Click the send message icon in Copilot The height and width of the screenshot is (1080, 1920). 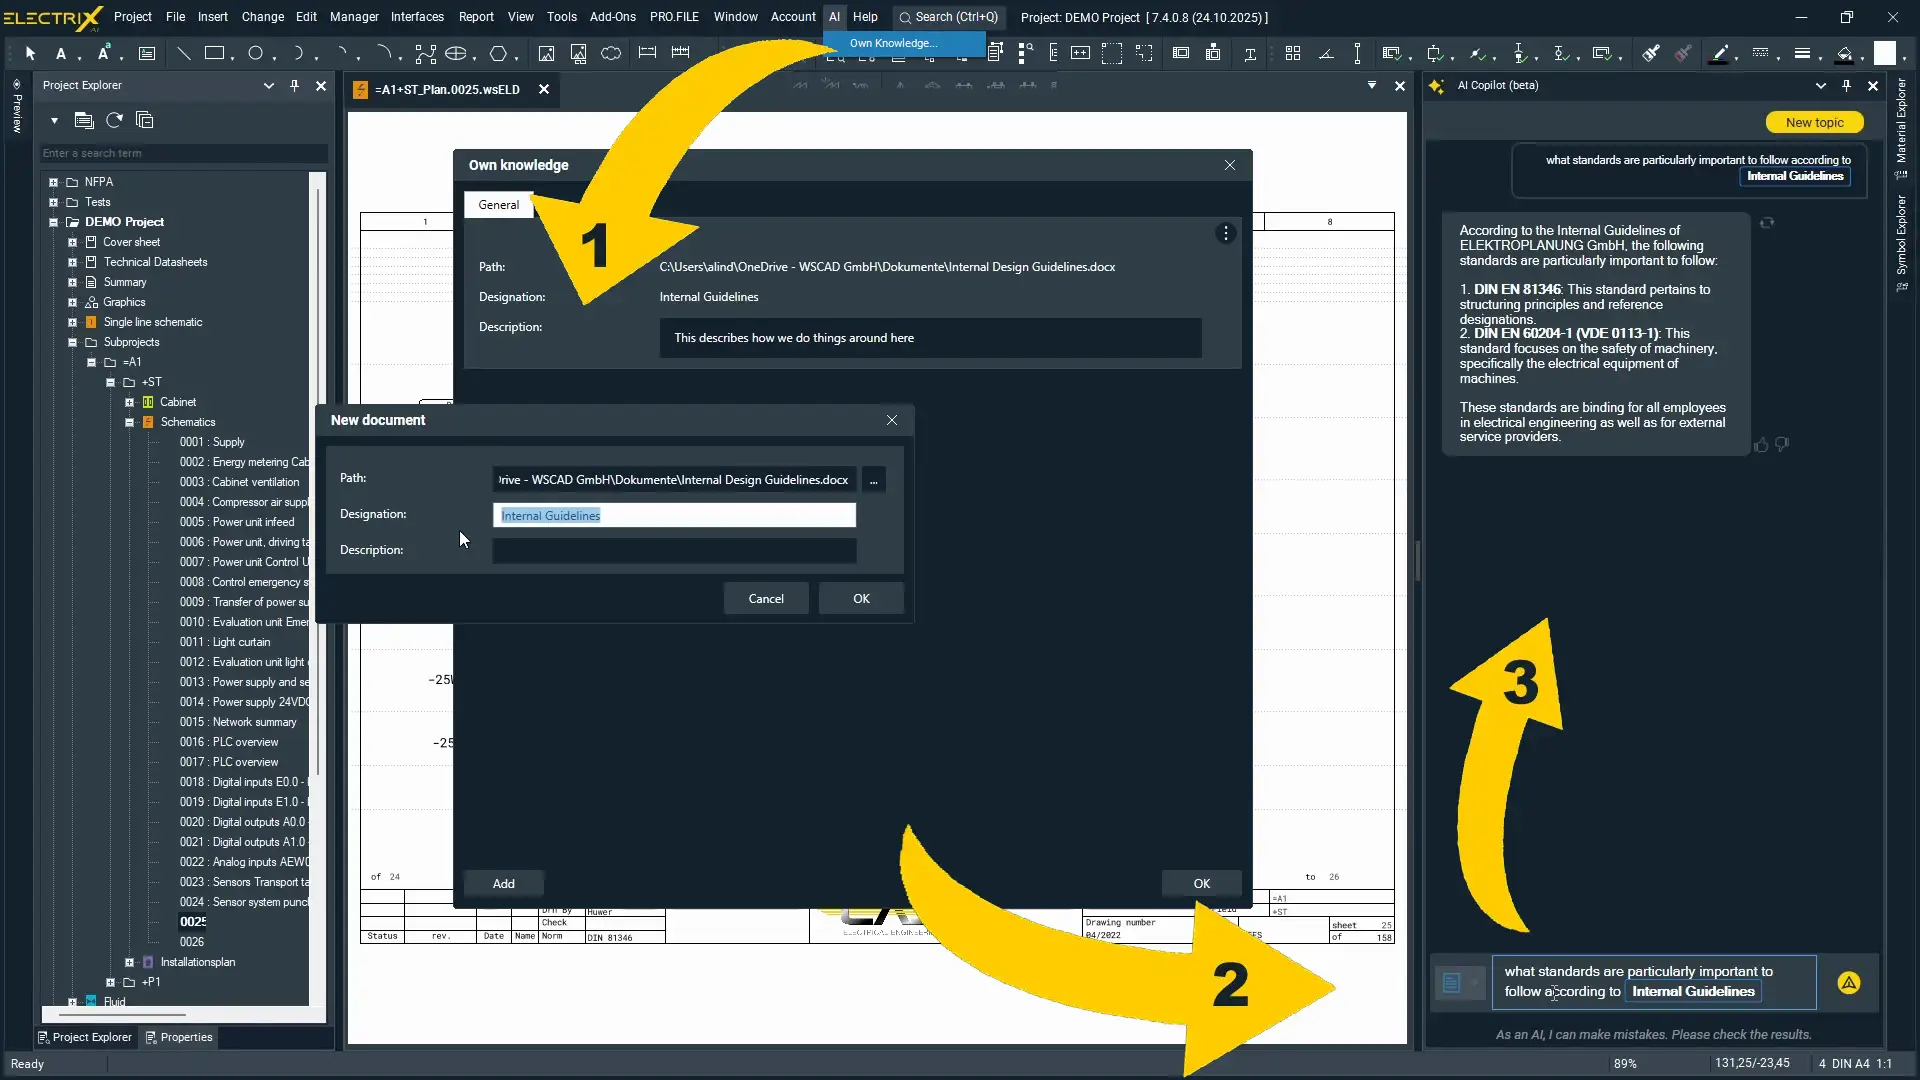click(x=1849, y=983)
